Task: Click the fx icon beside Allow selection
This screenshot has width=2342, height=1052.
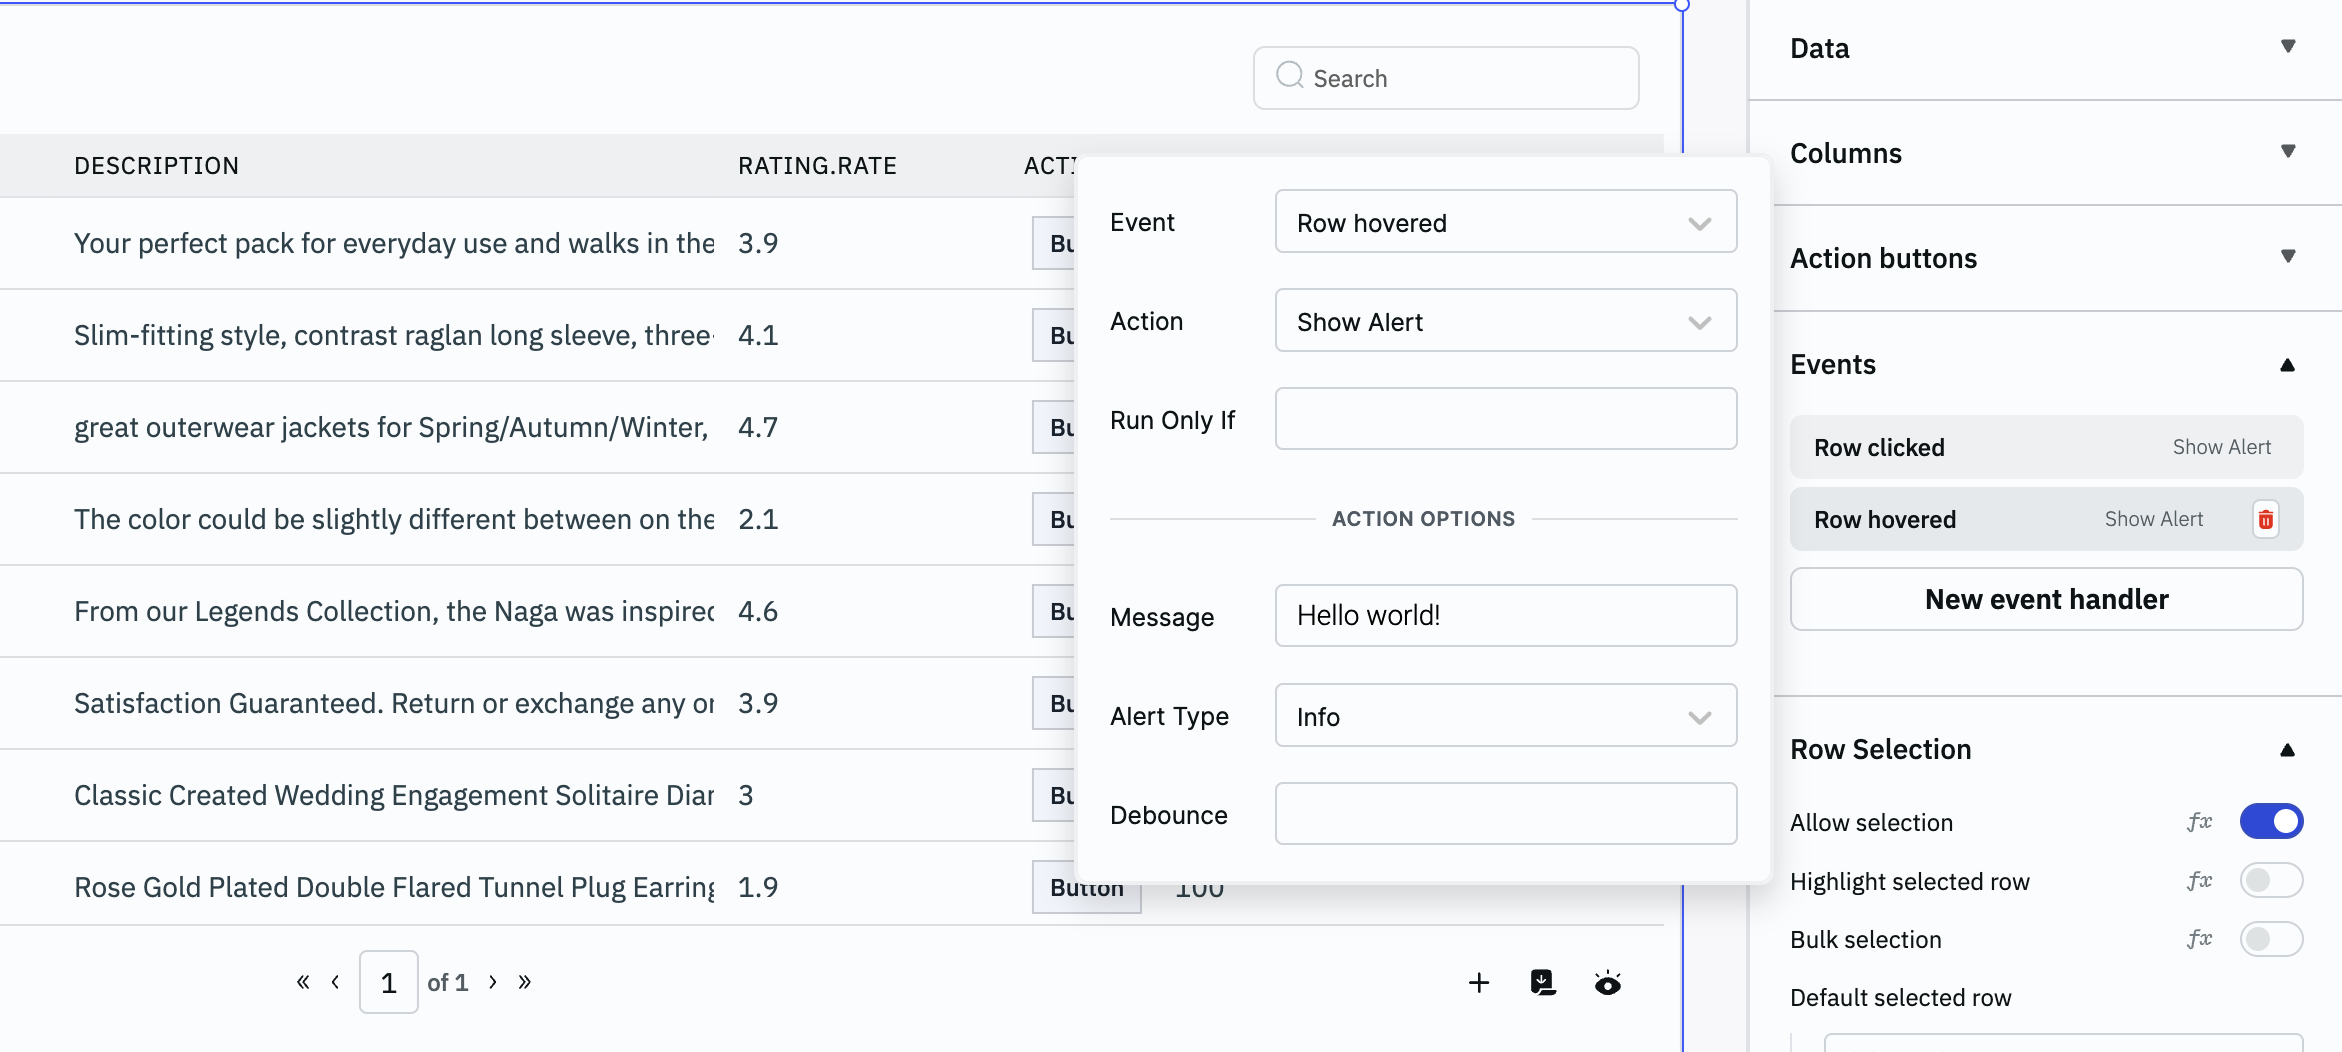Action: (x=2199, y=822)
